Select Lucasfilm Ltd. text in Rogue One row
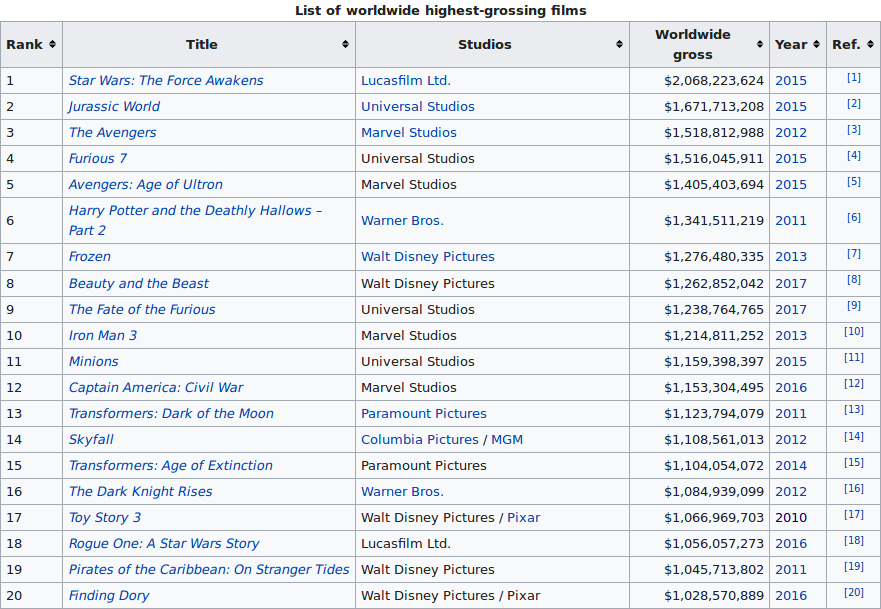The height and width of the screenshot is (609, 881). (406, 543)
